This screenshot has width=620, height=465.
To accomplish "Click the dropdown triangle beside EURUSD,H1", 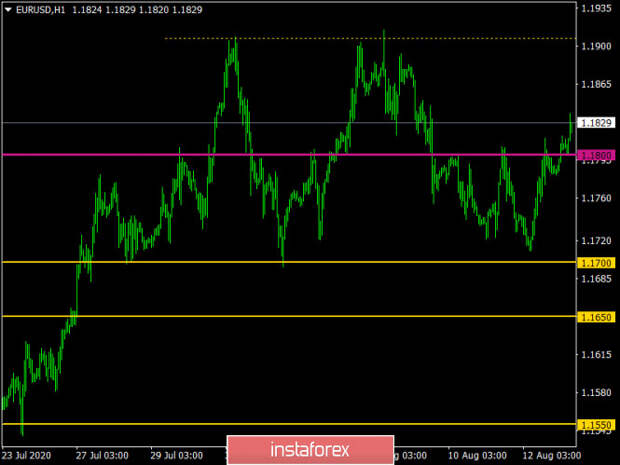I will [8, 9].
